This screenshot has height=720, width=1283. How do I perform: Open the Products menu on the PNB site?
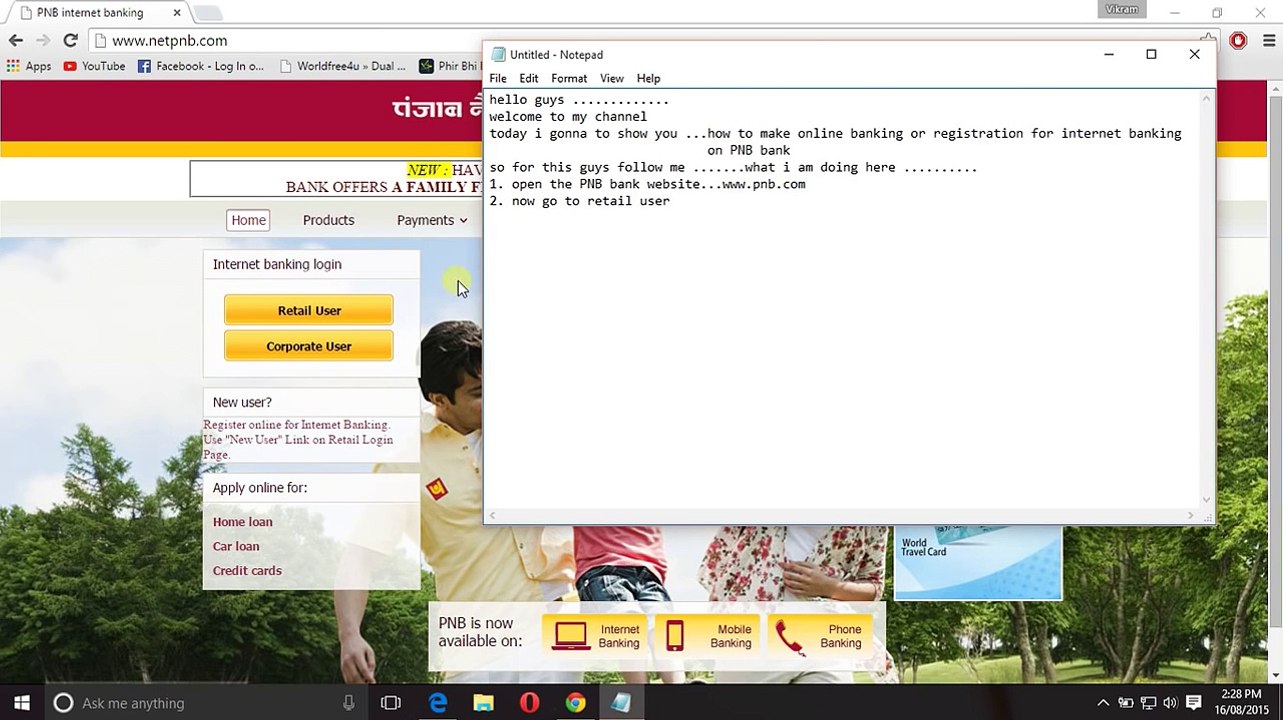click(328, 220)
